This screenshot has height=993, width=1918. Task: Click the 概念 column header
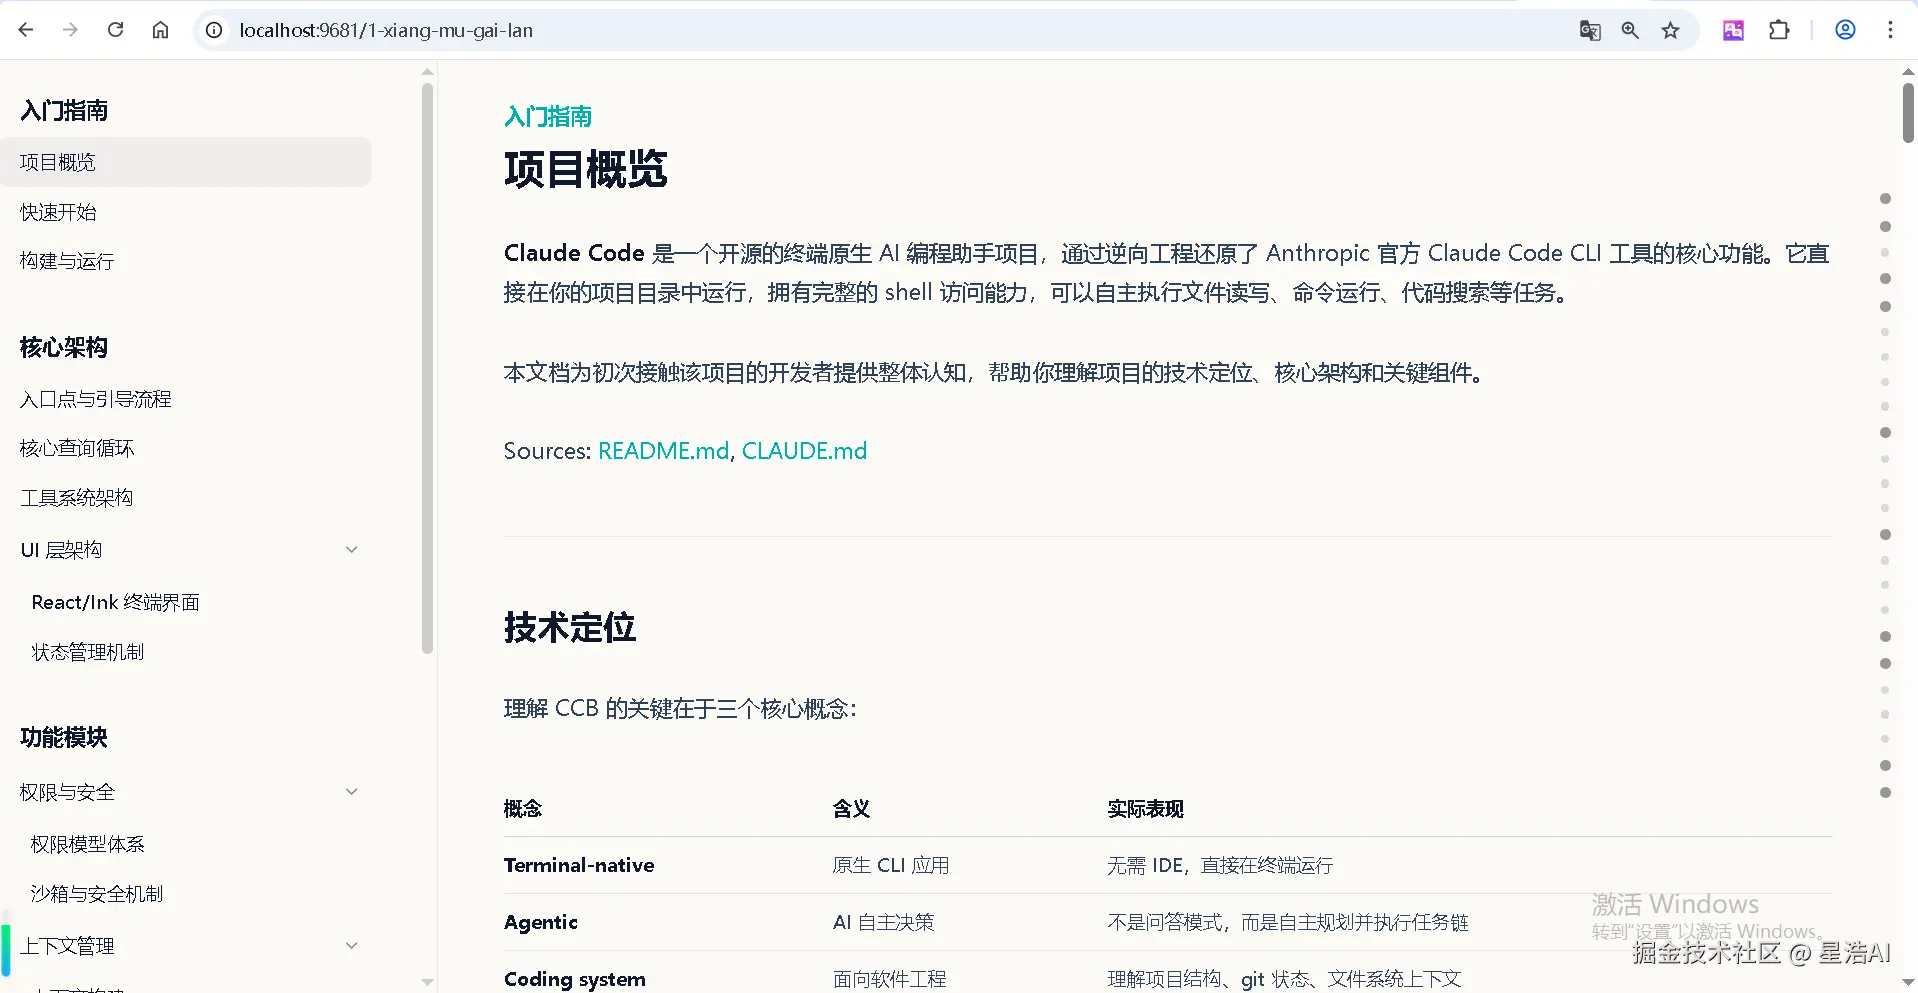[x=523, y=809]
